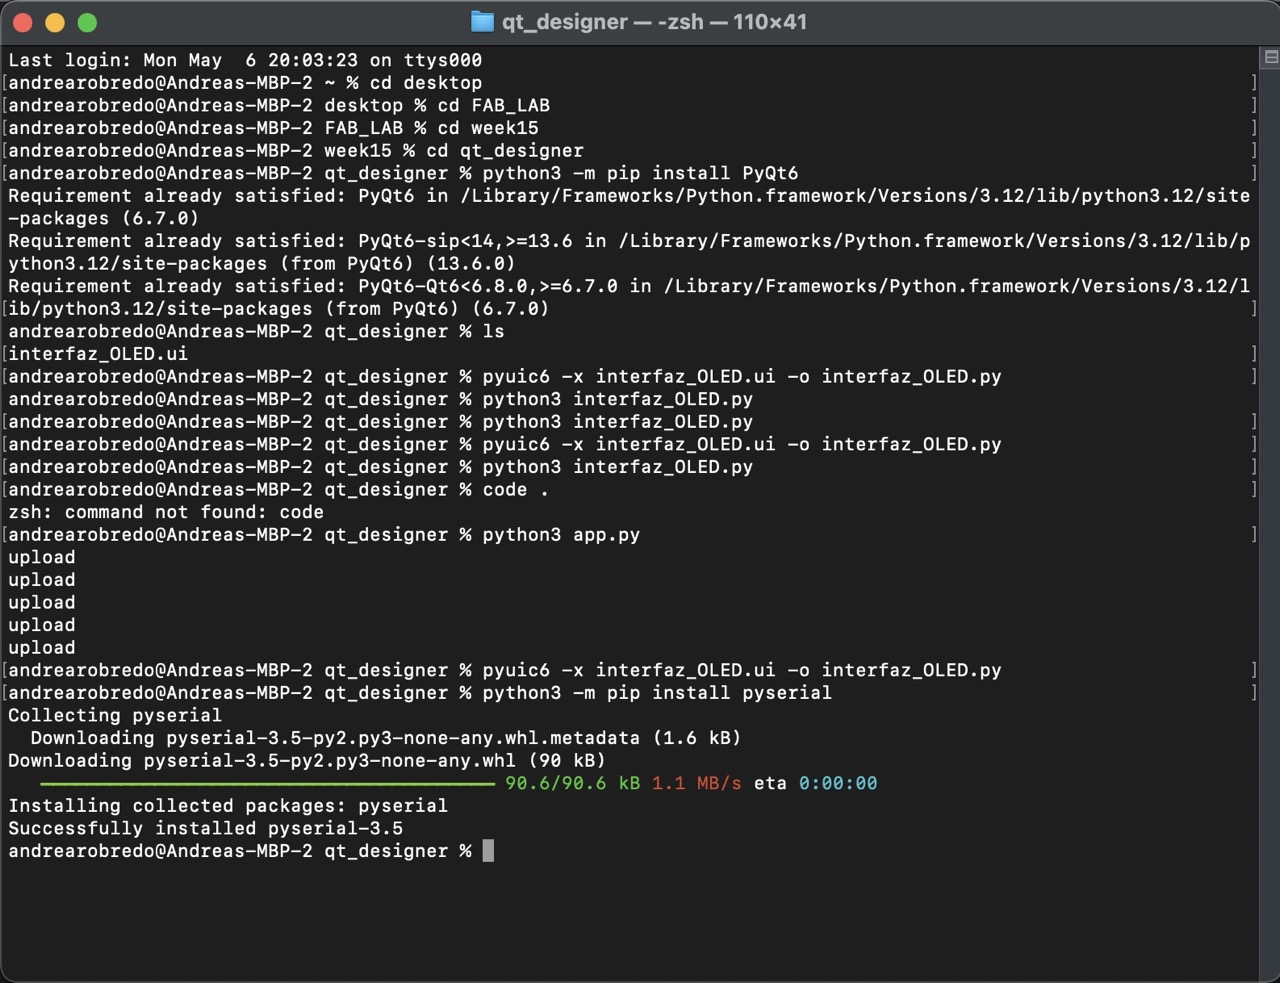Minimize the terminal with the yellow button
1280x983 pixels.
click(55, 22)
